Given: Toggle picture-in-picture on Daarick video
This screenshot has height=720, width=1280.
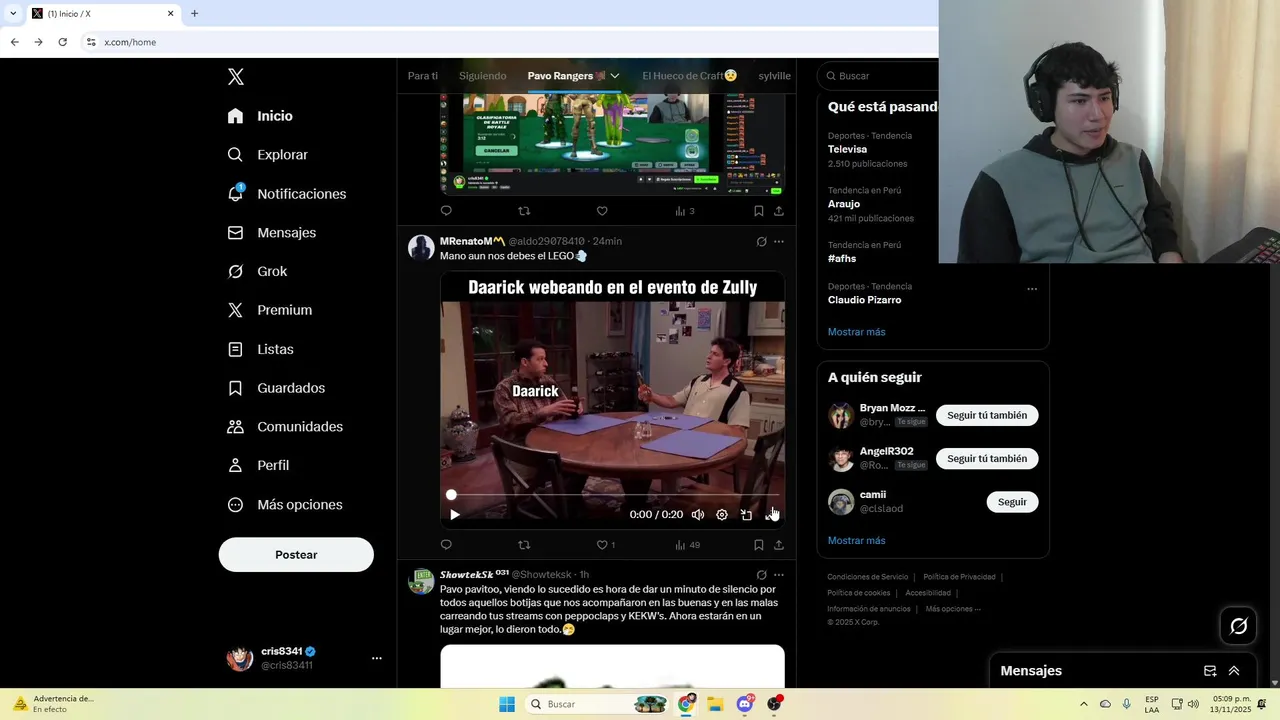Looking at the screenshot, I should [x=746, y=514].
